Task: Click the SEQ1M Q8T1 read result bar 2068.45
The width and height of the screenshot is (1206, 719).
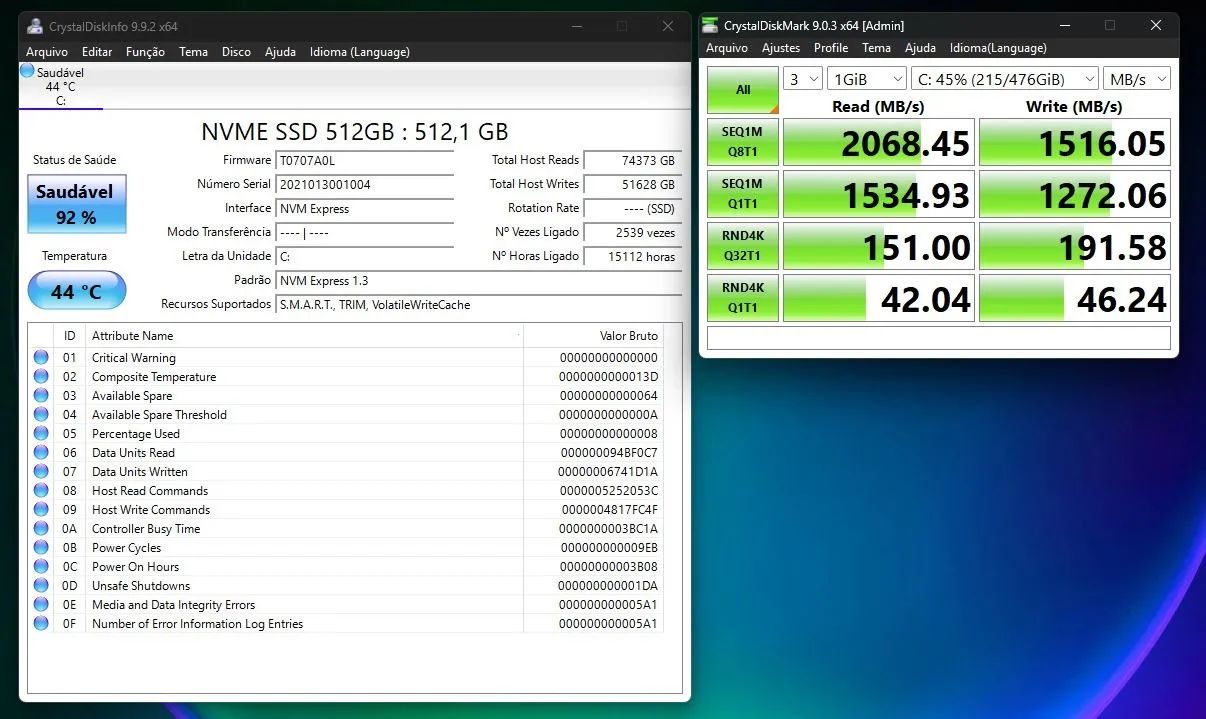Action: pyautogui.click(x=878, y=143)
